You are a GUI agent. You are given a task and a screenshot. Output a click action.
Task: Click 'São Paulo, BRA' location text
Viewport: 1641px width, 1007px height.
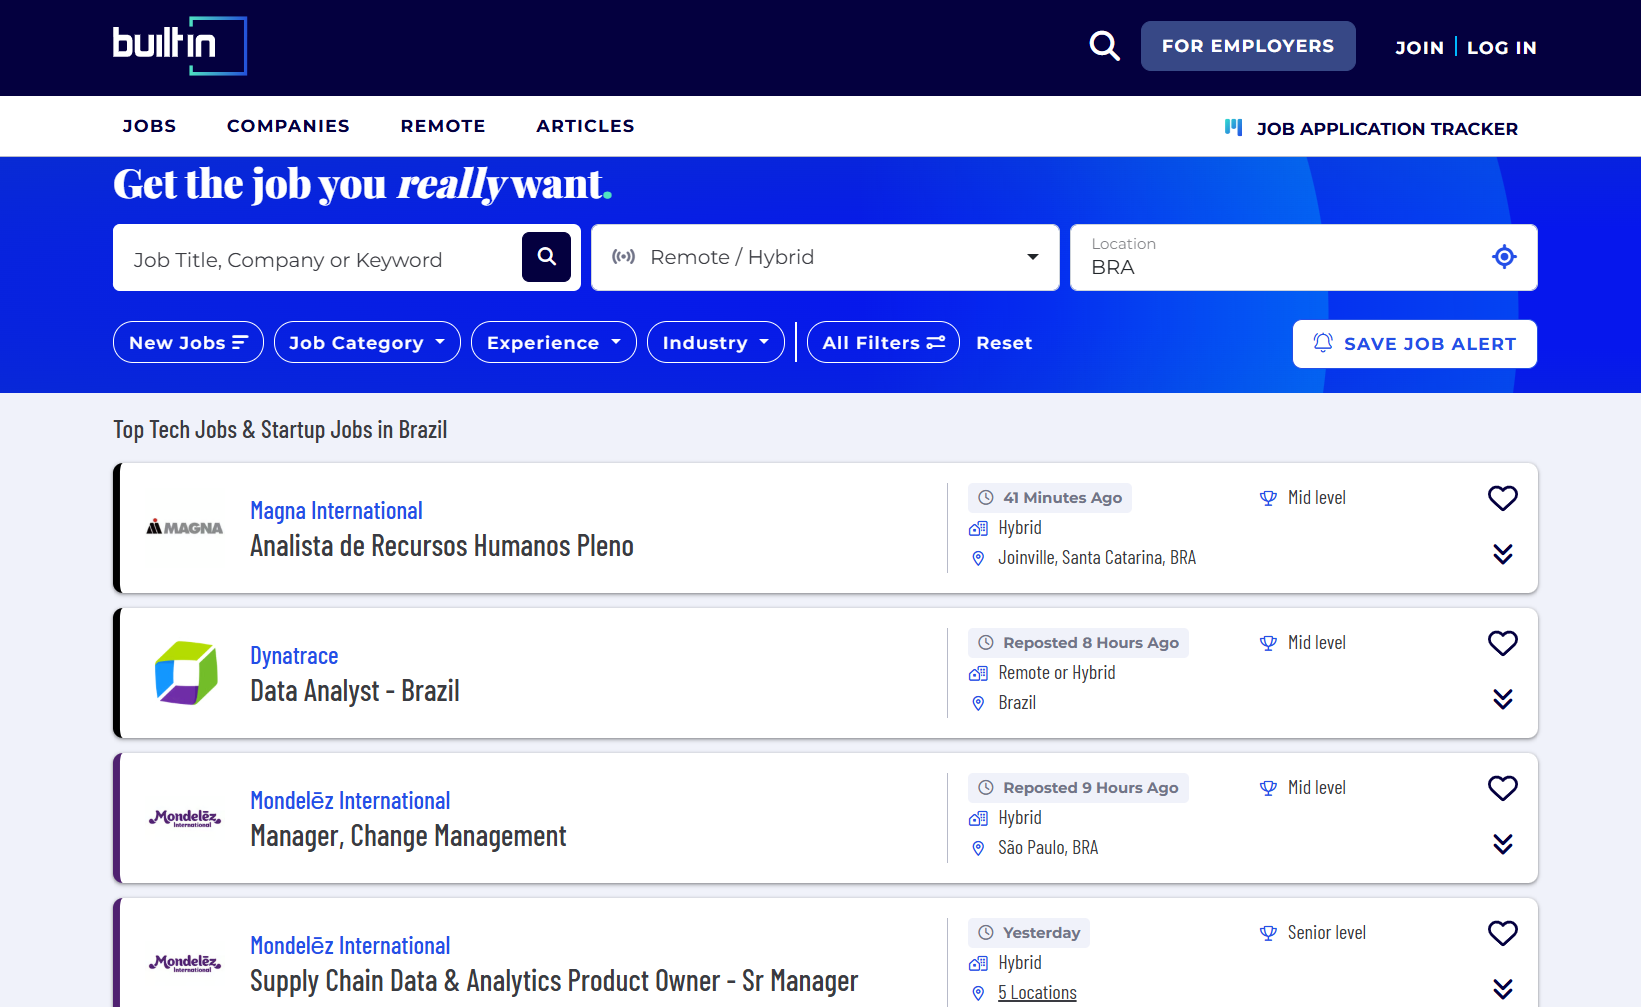tap(1048, 848)
